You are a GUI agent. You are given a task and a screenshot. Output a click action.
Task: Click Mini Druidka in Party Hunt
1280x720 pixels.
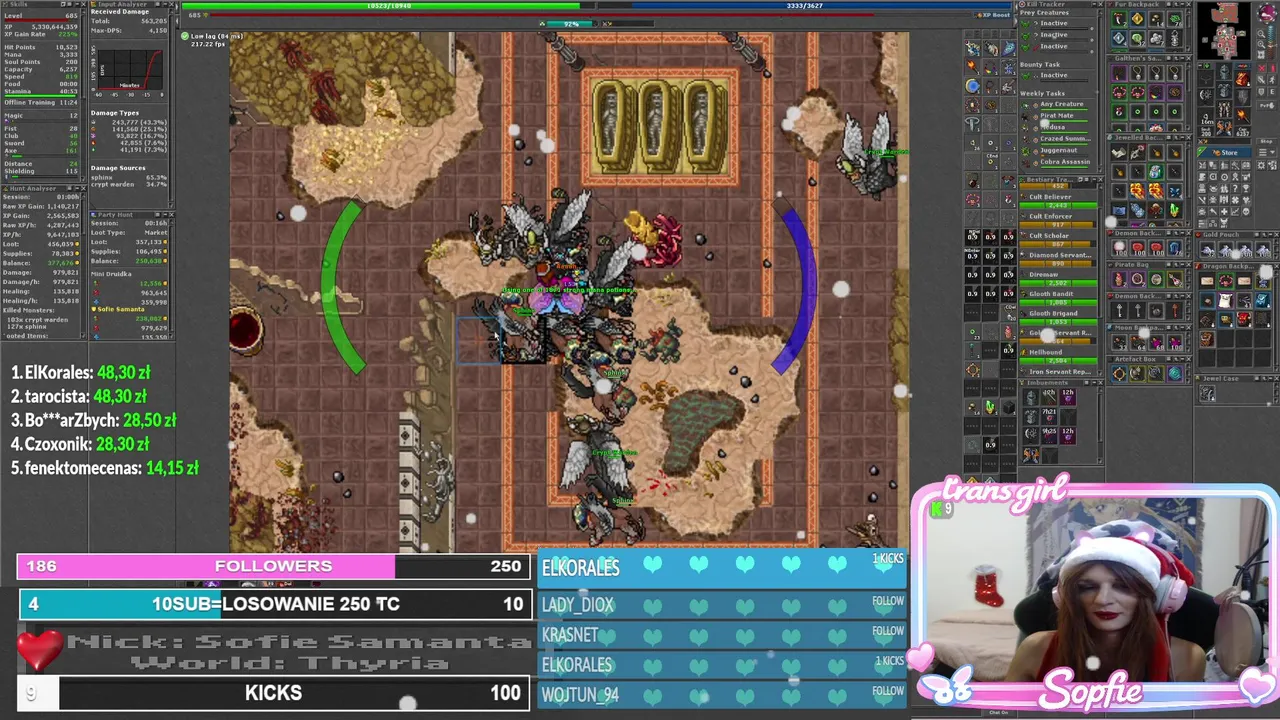(112, 272)
